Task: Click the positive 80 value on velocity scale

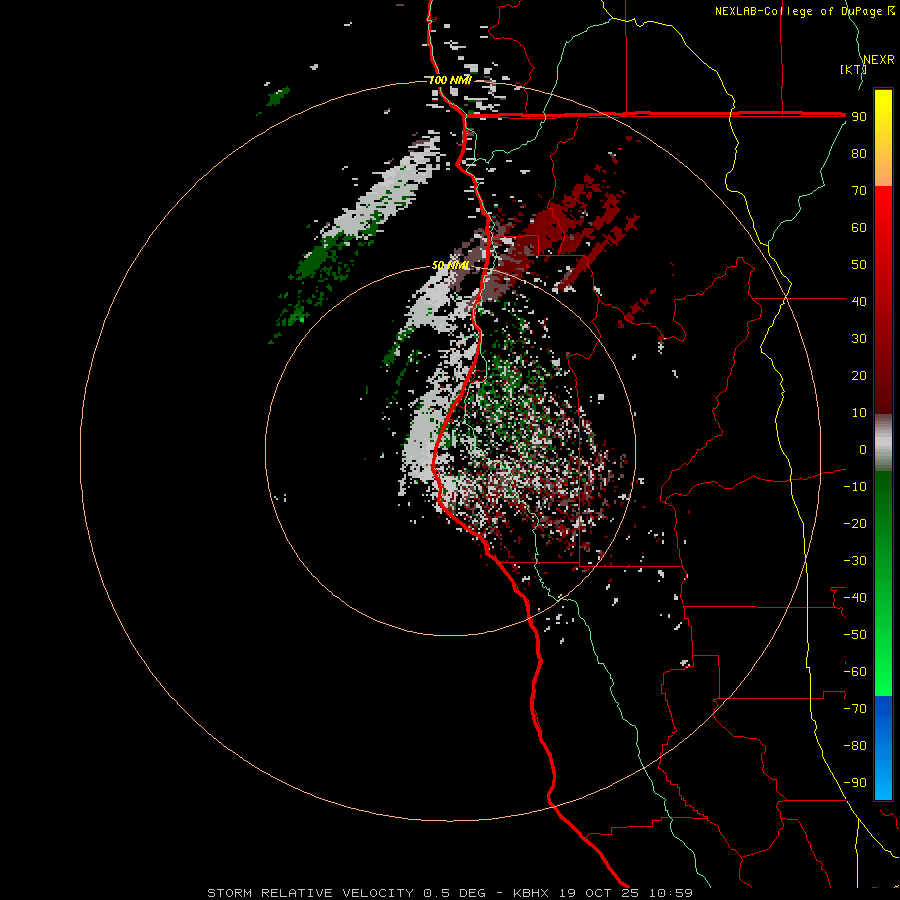Action: pos(859,153)
